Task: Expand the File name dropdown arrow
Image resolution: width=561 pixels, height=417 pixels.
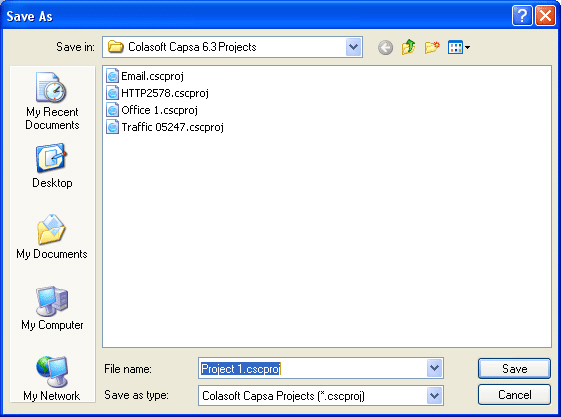Action: point(434,368)
